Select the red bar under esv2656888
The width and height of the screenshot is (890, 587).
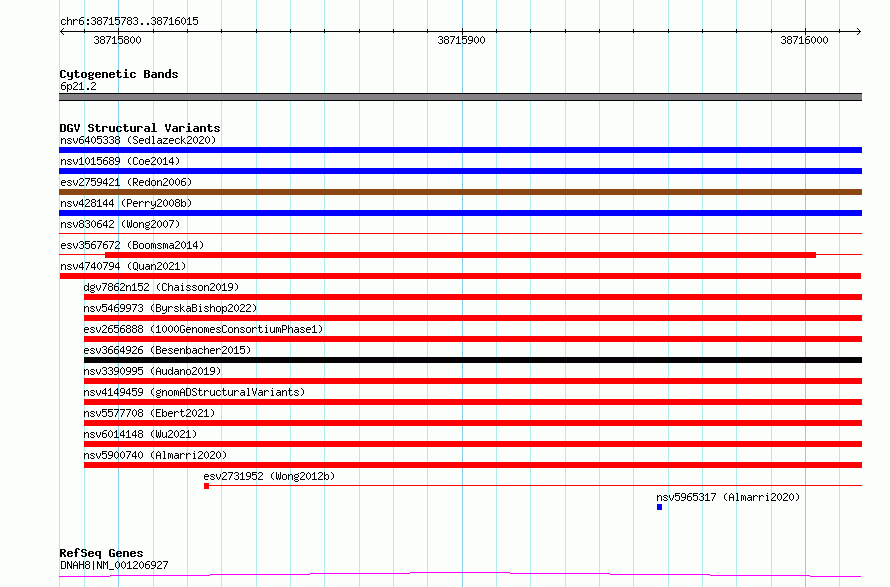(x=473, y=339)
